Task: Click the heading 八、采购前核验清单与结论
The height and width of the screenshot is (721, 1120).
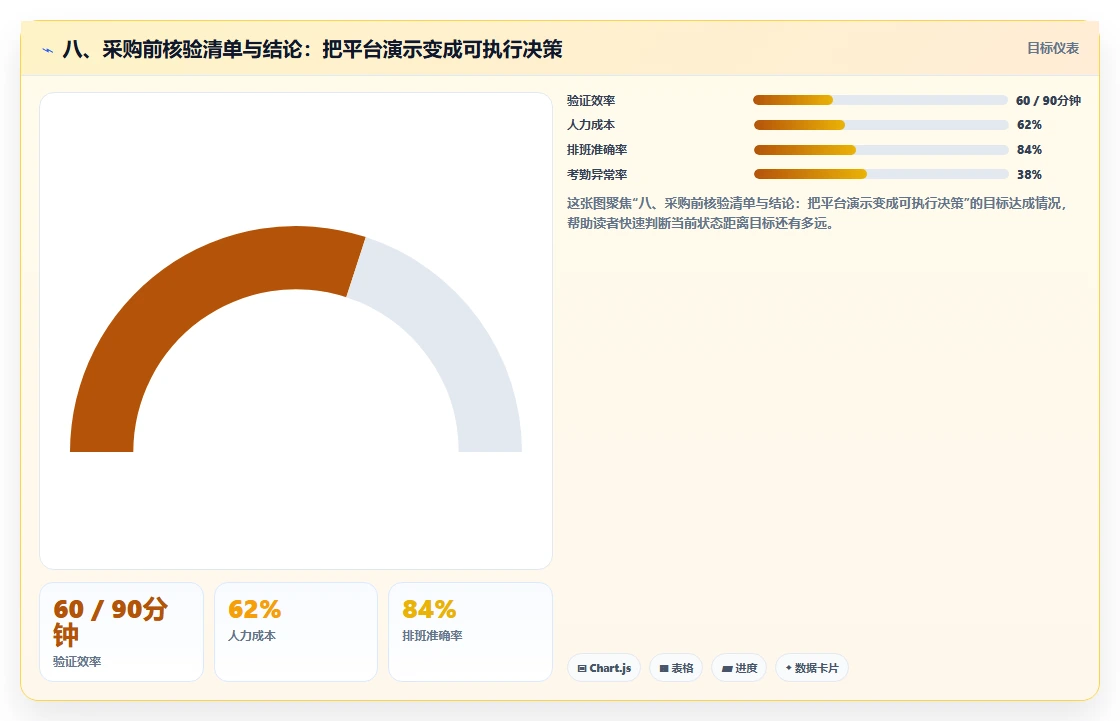Action: pyautogui.click(x=313, y=49)
